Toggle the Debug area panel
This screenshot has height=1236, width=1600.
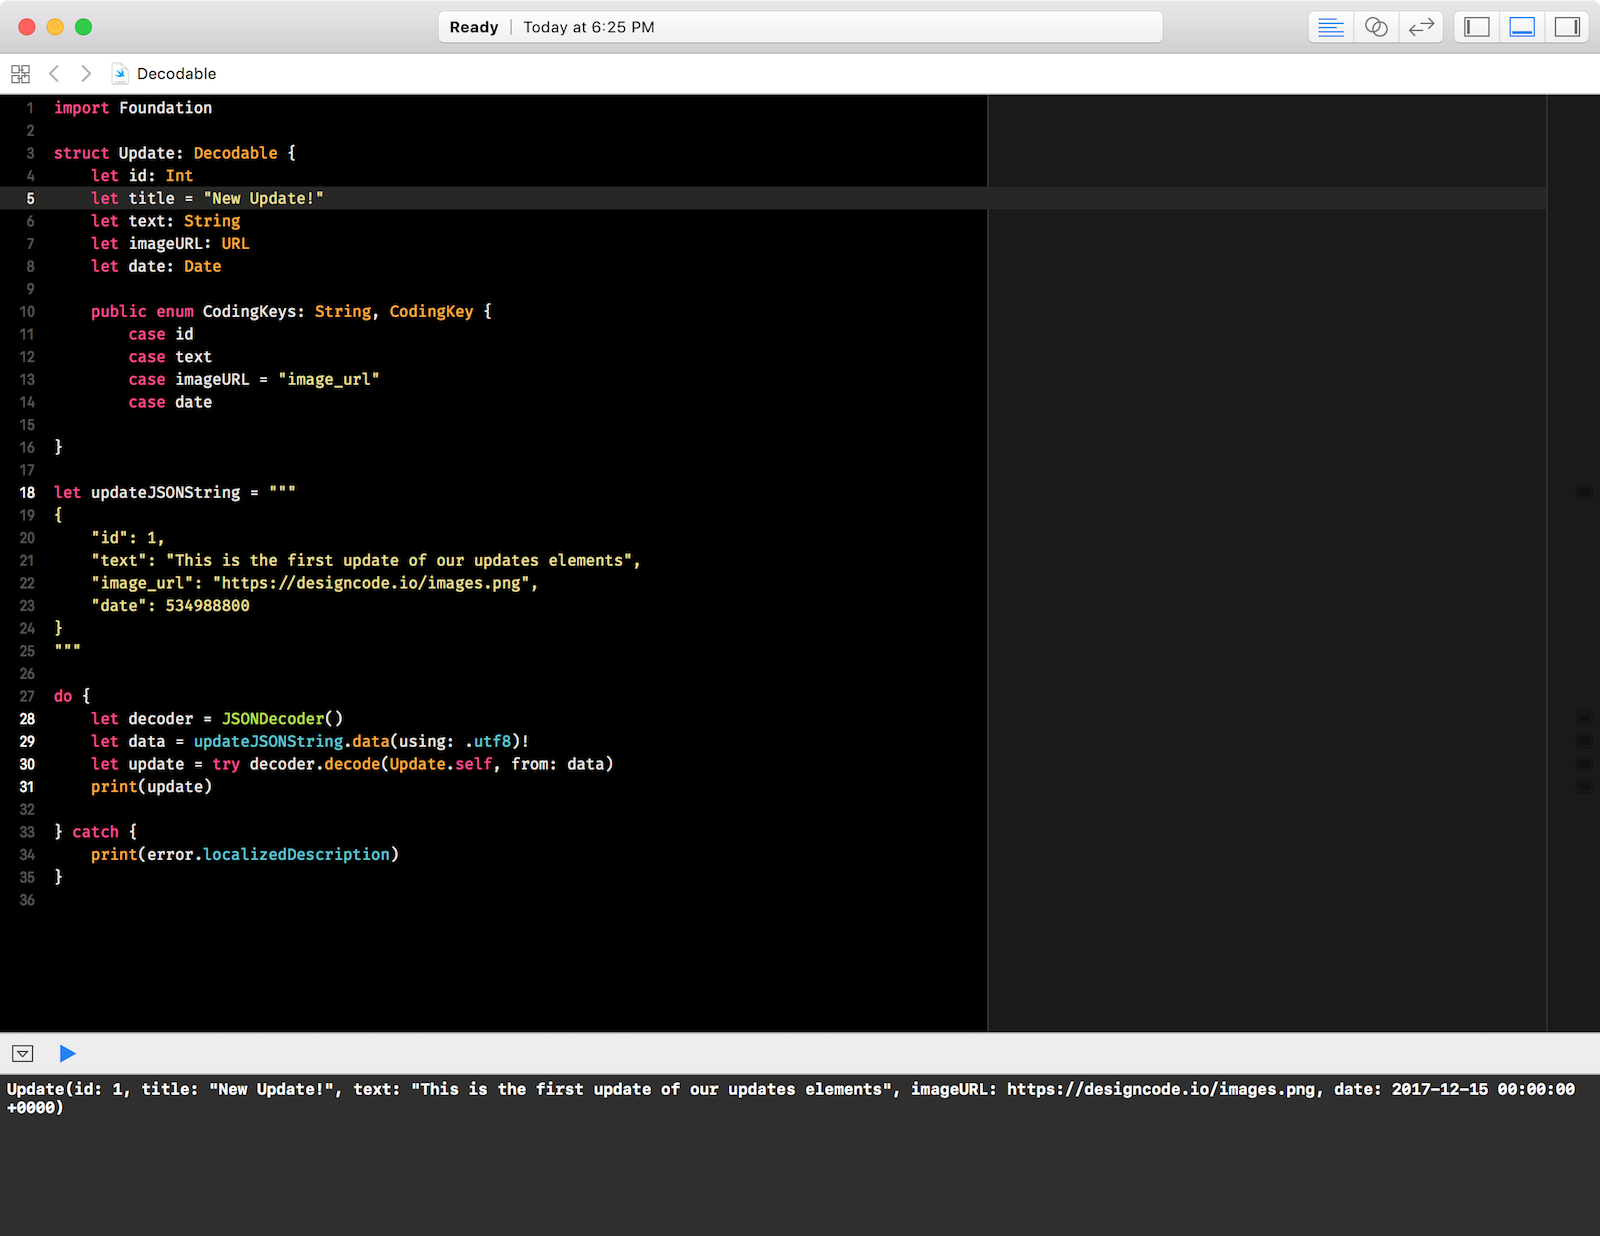pos(1522,27)
